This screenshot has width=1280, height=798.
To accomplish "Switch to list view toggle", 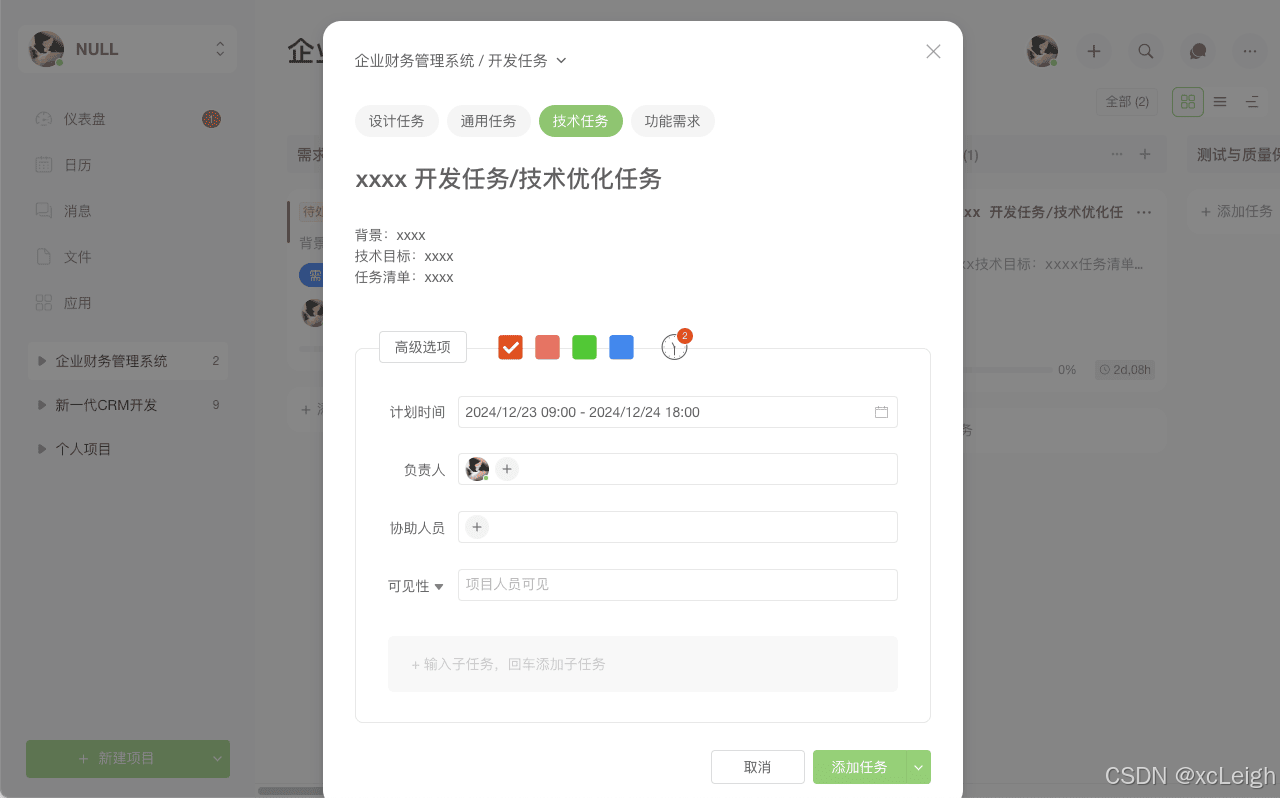I will coord(1219,102).
